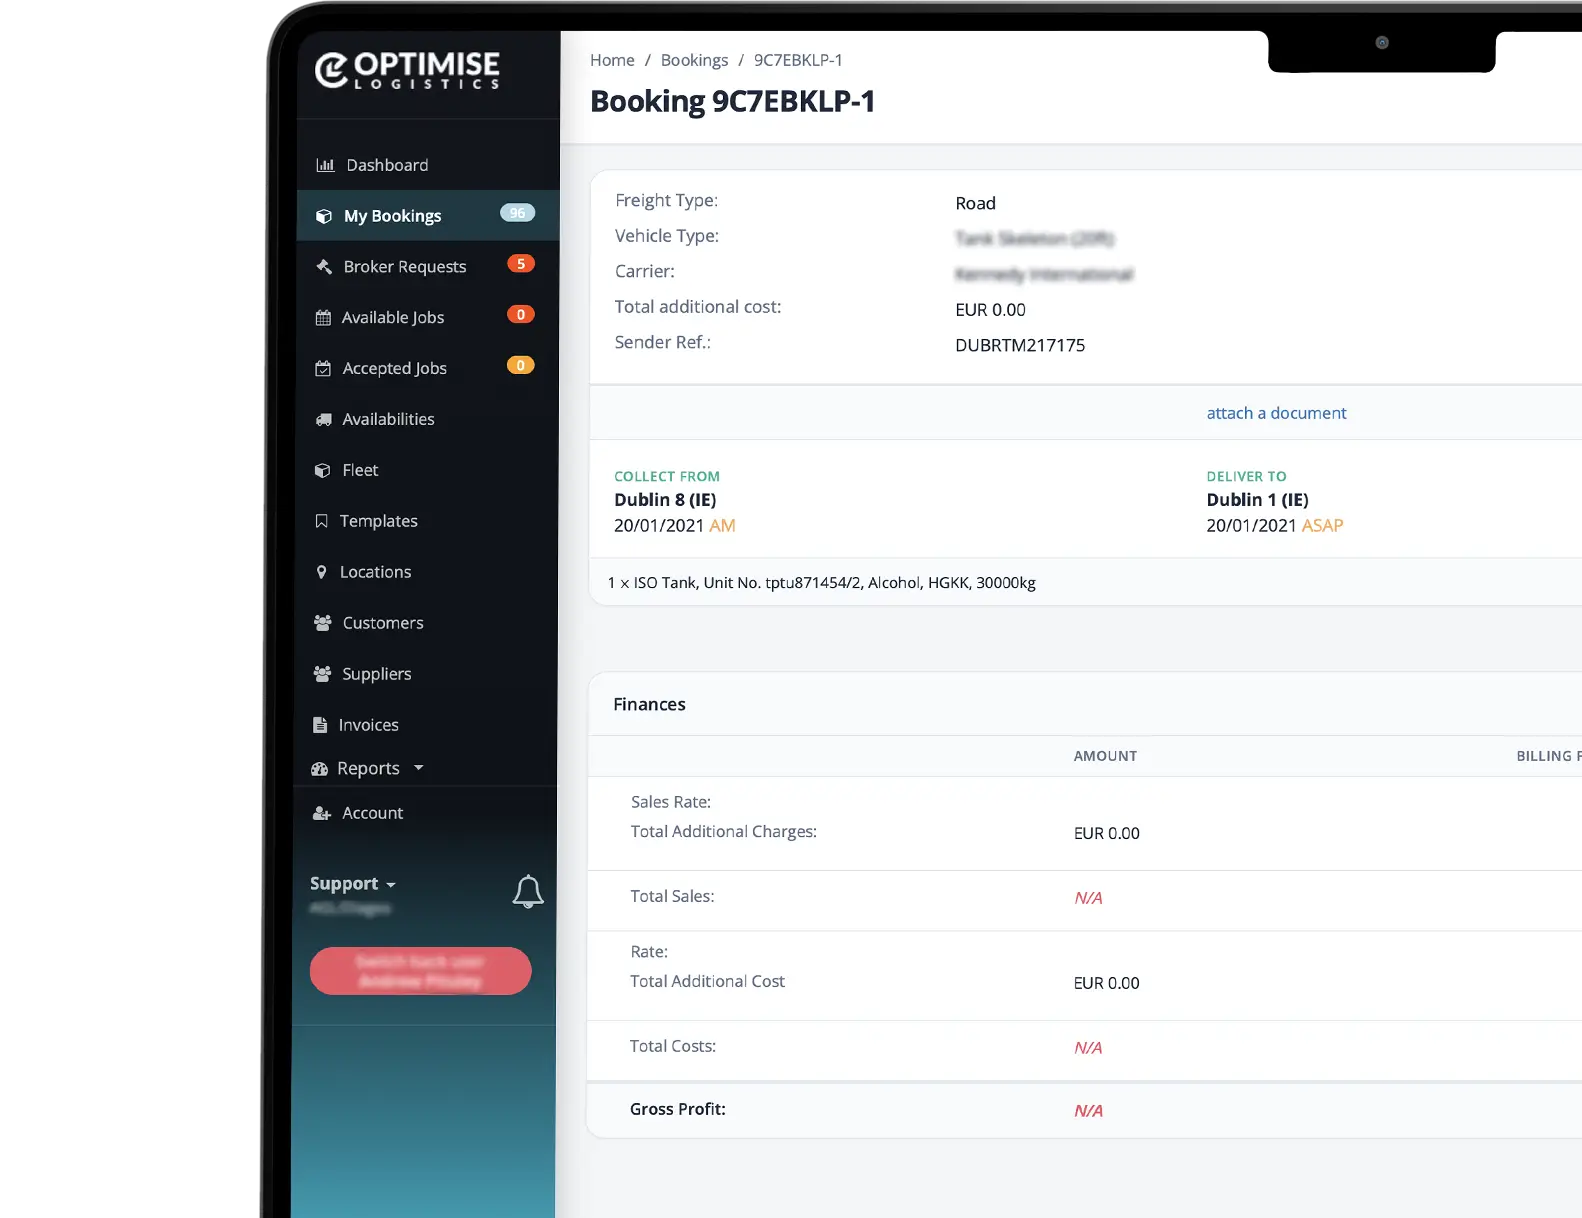Click the Reports gauge icon
The width and height of the screenshot is (1582, 1218).
point(320,769)
